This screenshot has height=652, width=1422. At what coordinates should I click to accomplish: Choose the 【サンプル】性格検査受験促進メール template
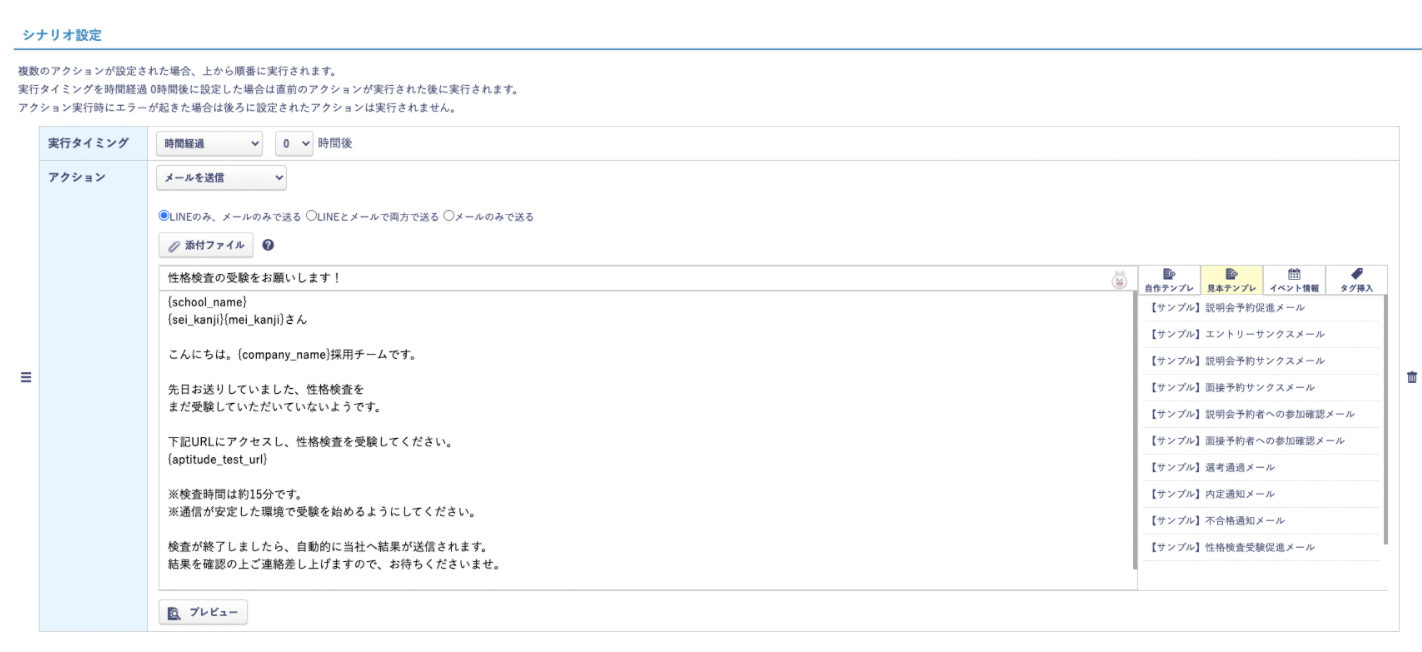[x=1232, y=547]
